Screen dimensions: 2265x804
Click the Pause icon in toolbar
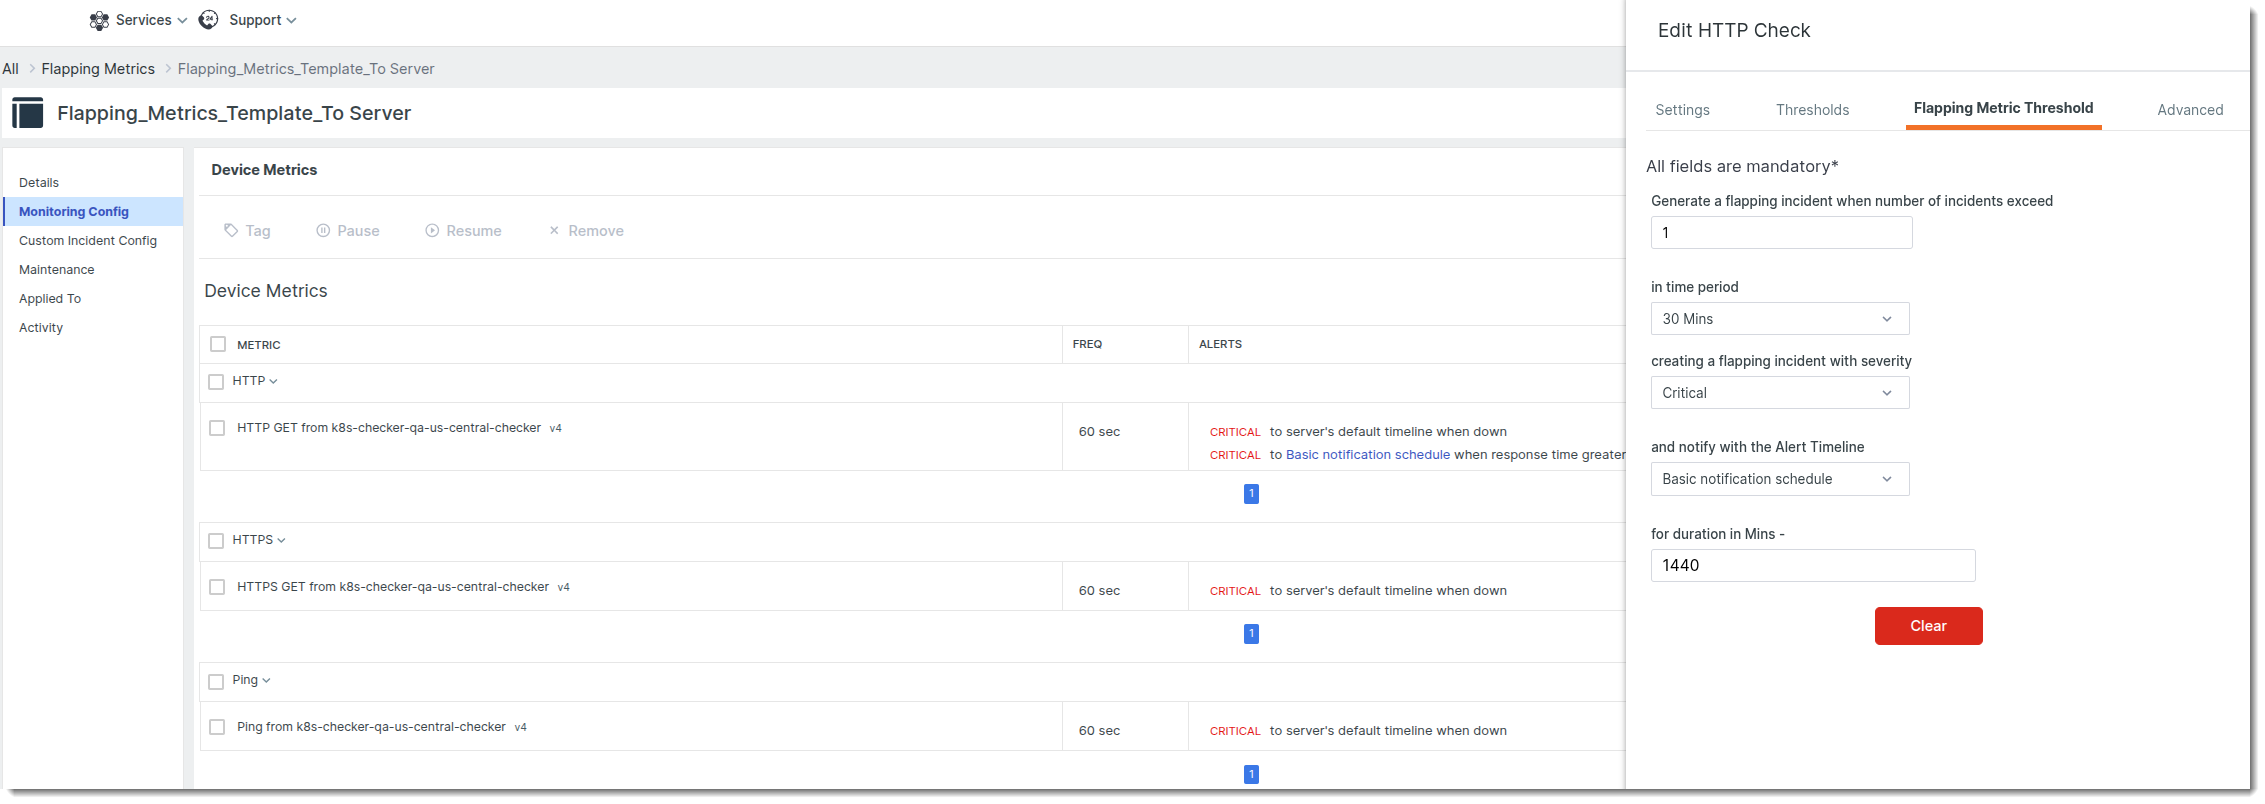click(x=323, y=231)
